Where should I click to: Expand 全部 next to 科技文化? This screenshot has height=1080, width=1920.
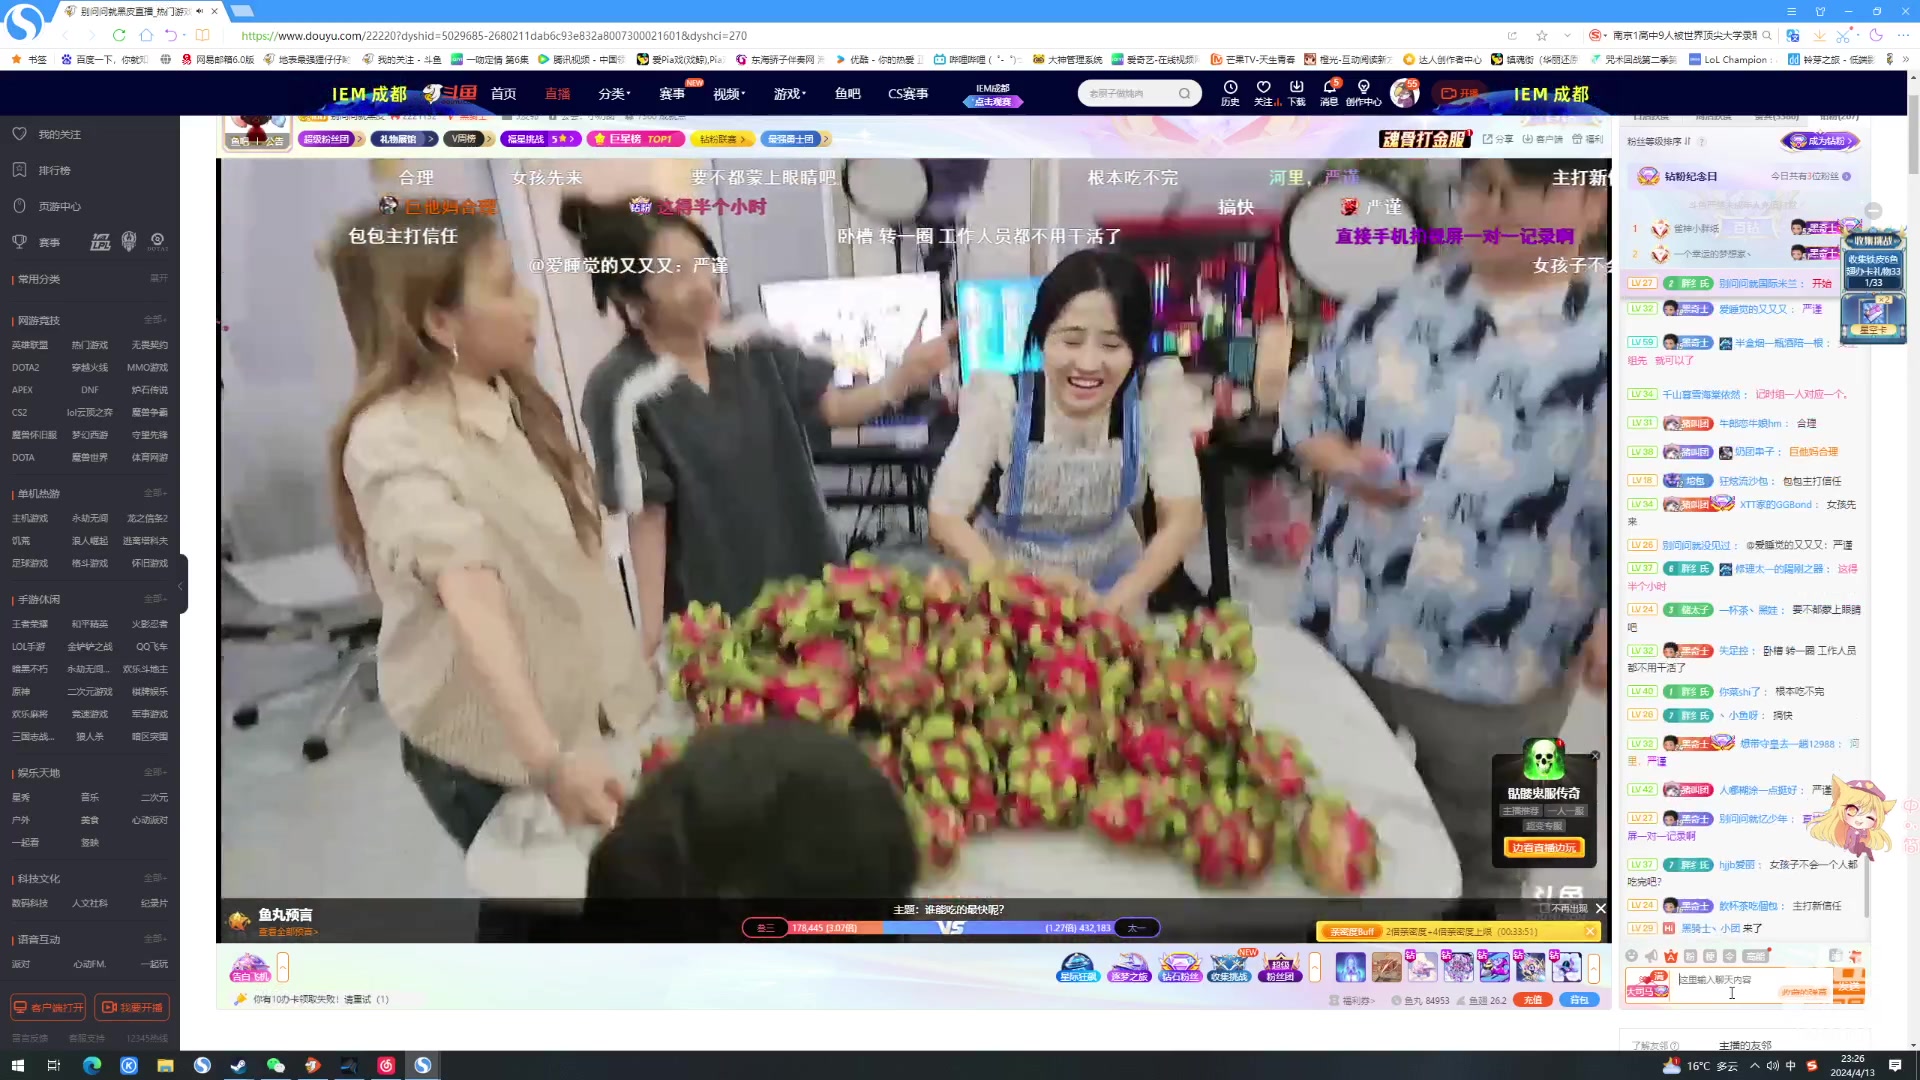155,878
